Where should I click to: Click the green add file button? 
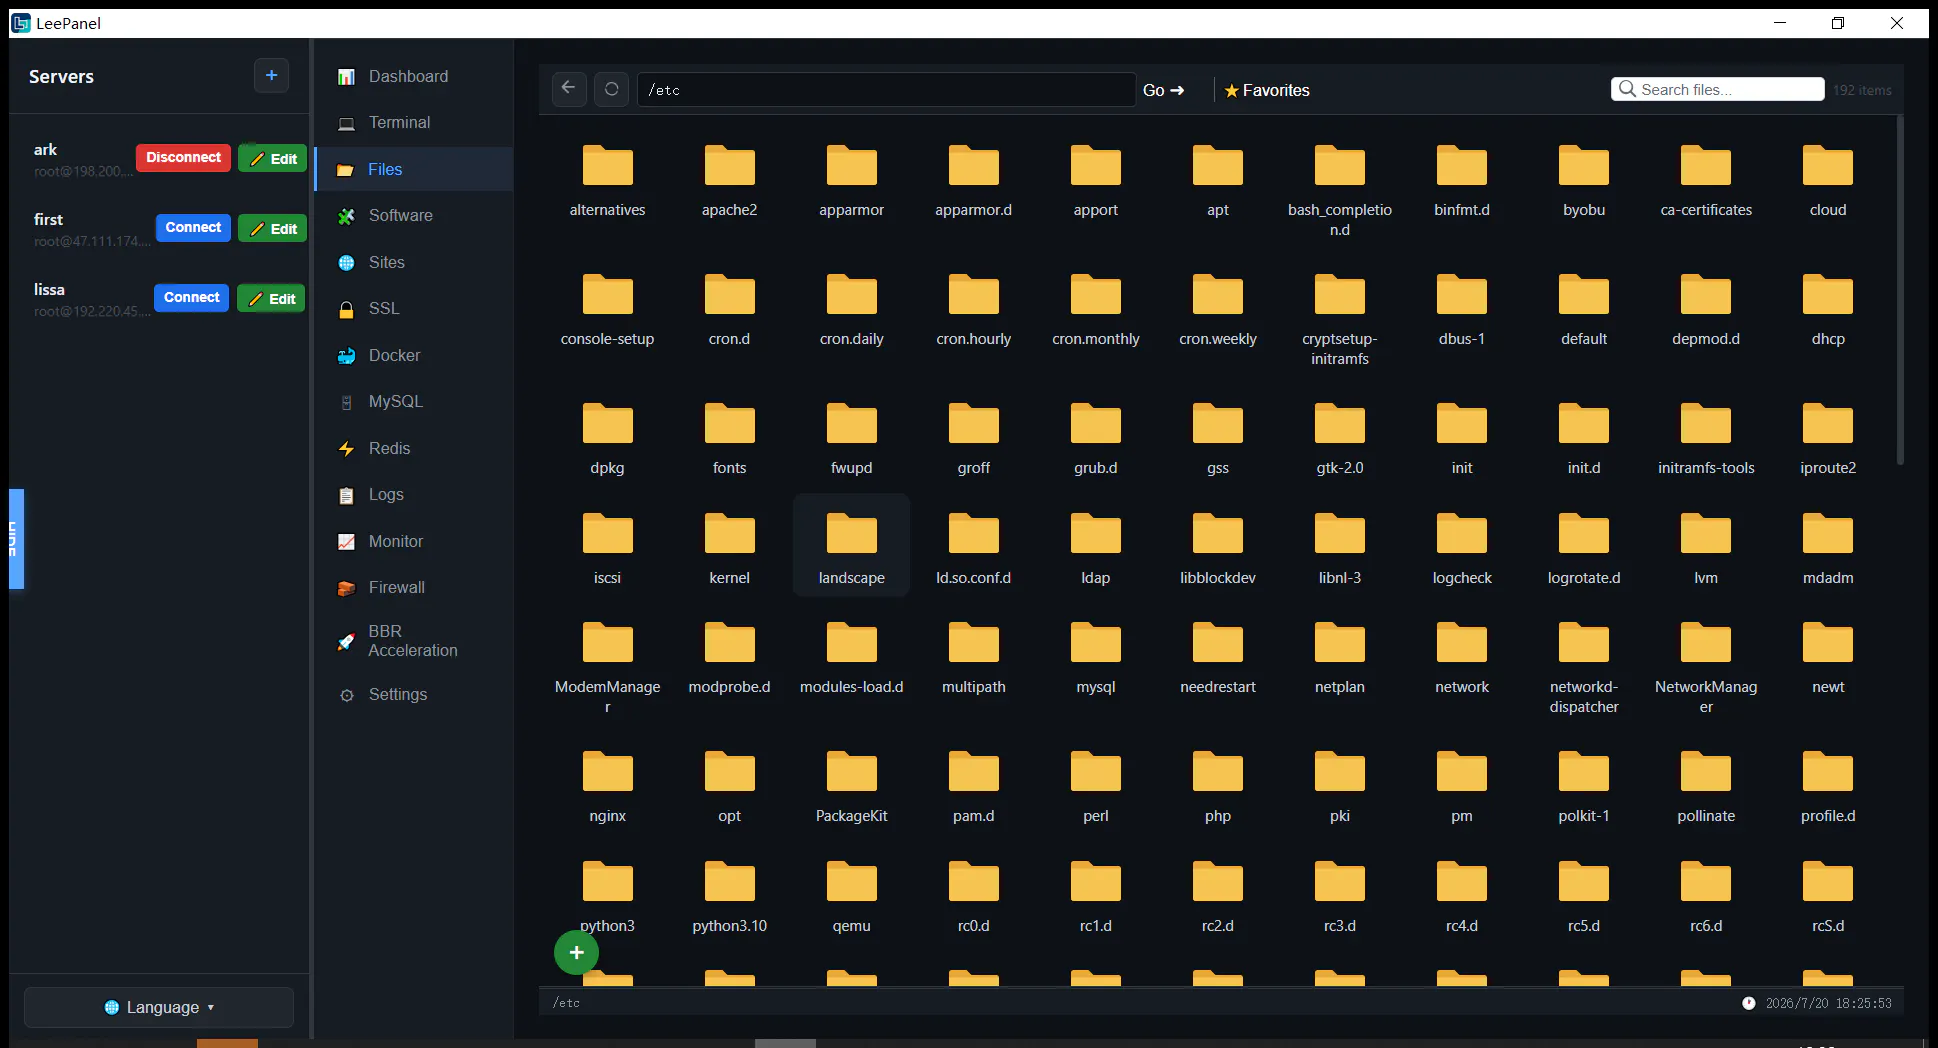576,953
